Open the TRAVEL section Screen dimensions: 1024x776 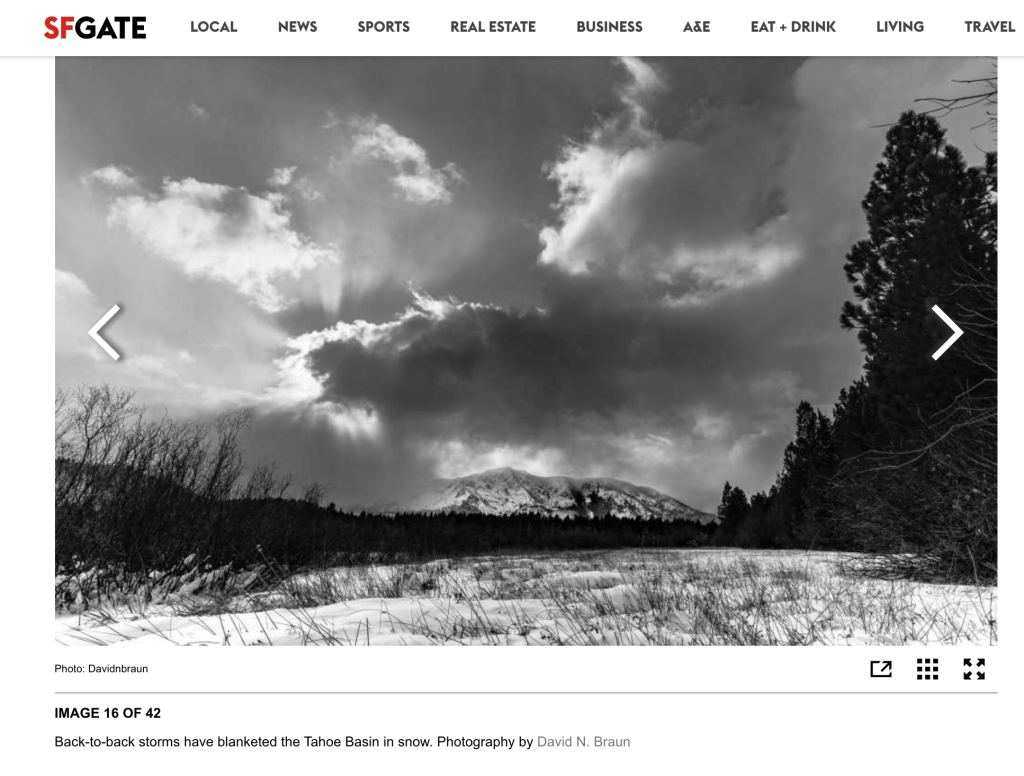pyautogui.click(x=989, y=27)
